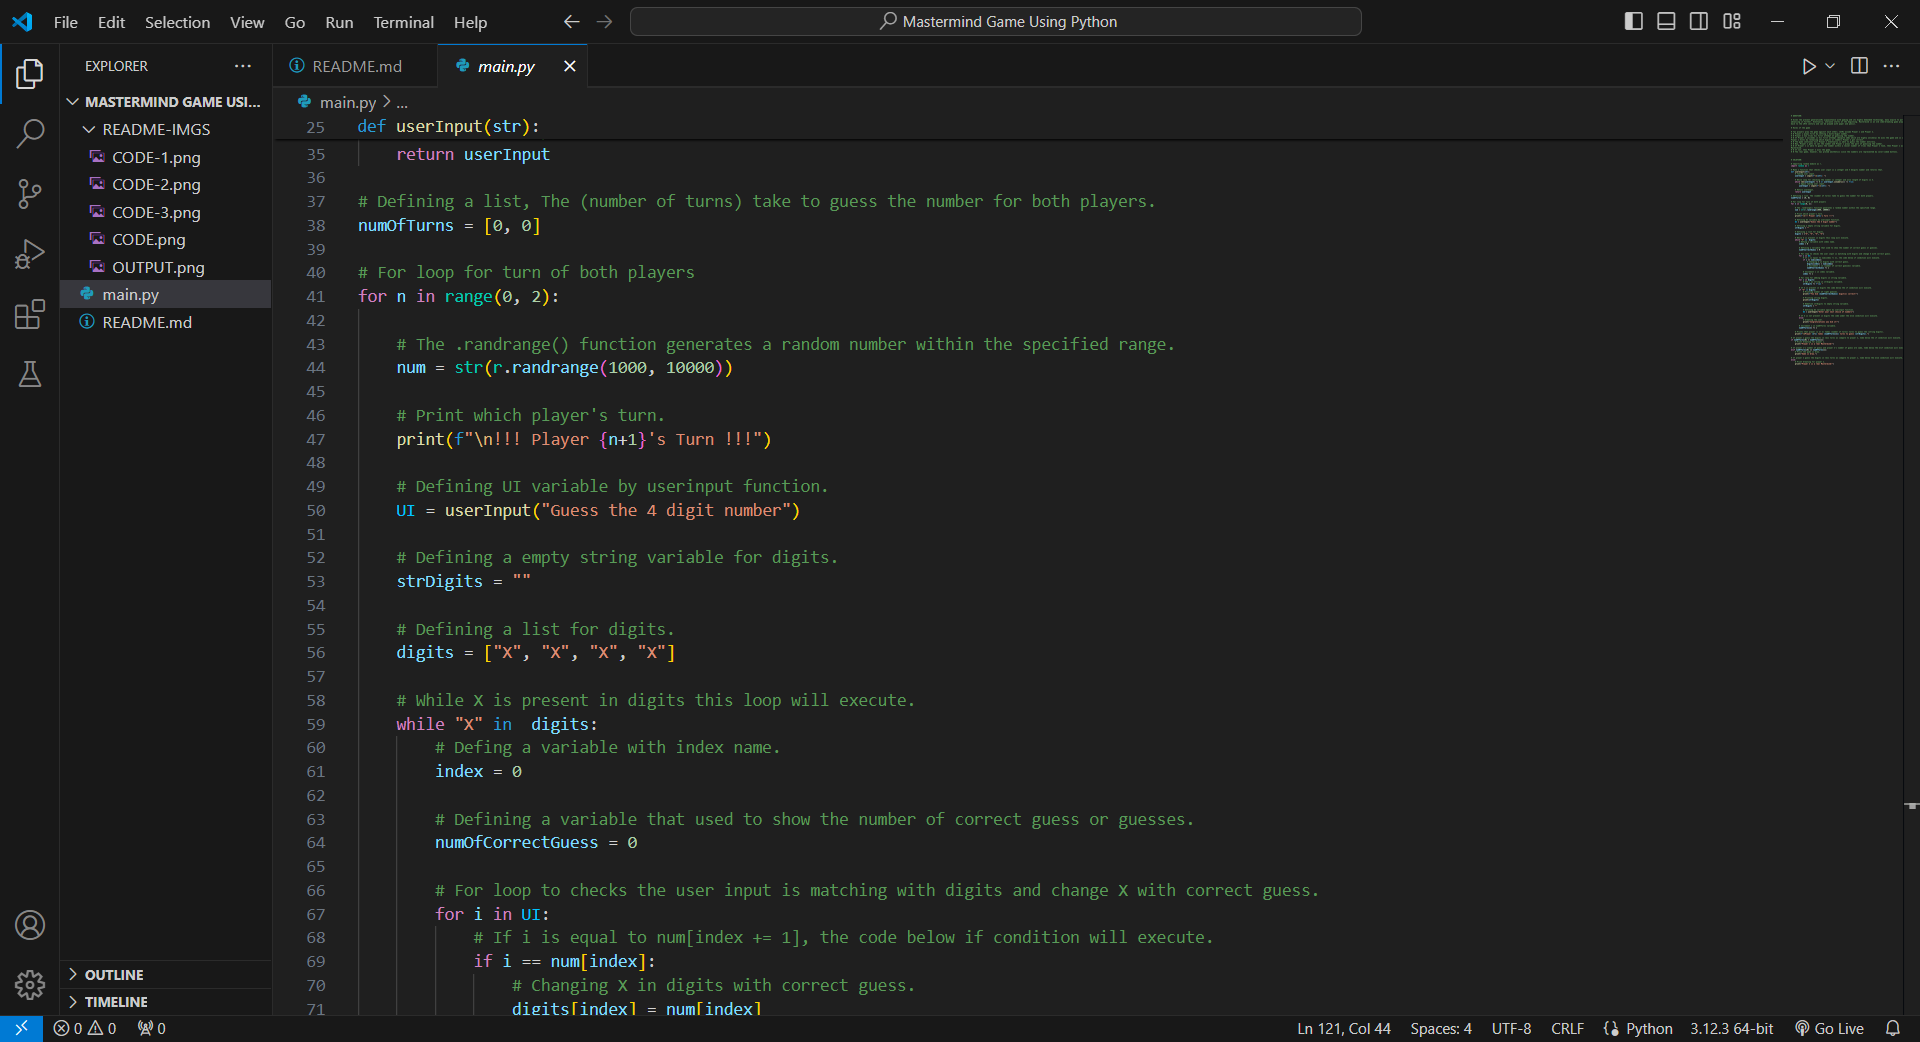Image resolution: width=1920 pixels, height=1042 pixels.
Task: Open the Source Control view
Action: [x=30, y=194]
